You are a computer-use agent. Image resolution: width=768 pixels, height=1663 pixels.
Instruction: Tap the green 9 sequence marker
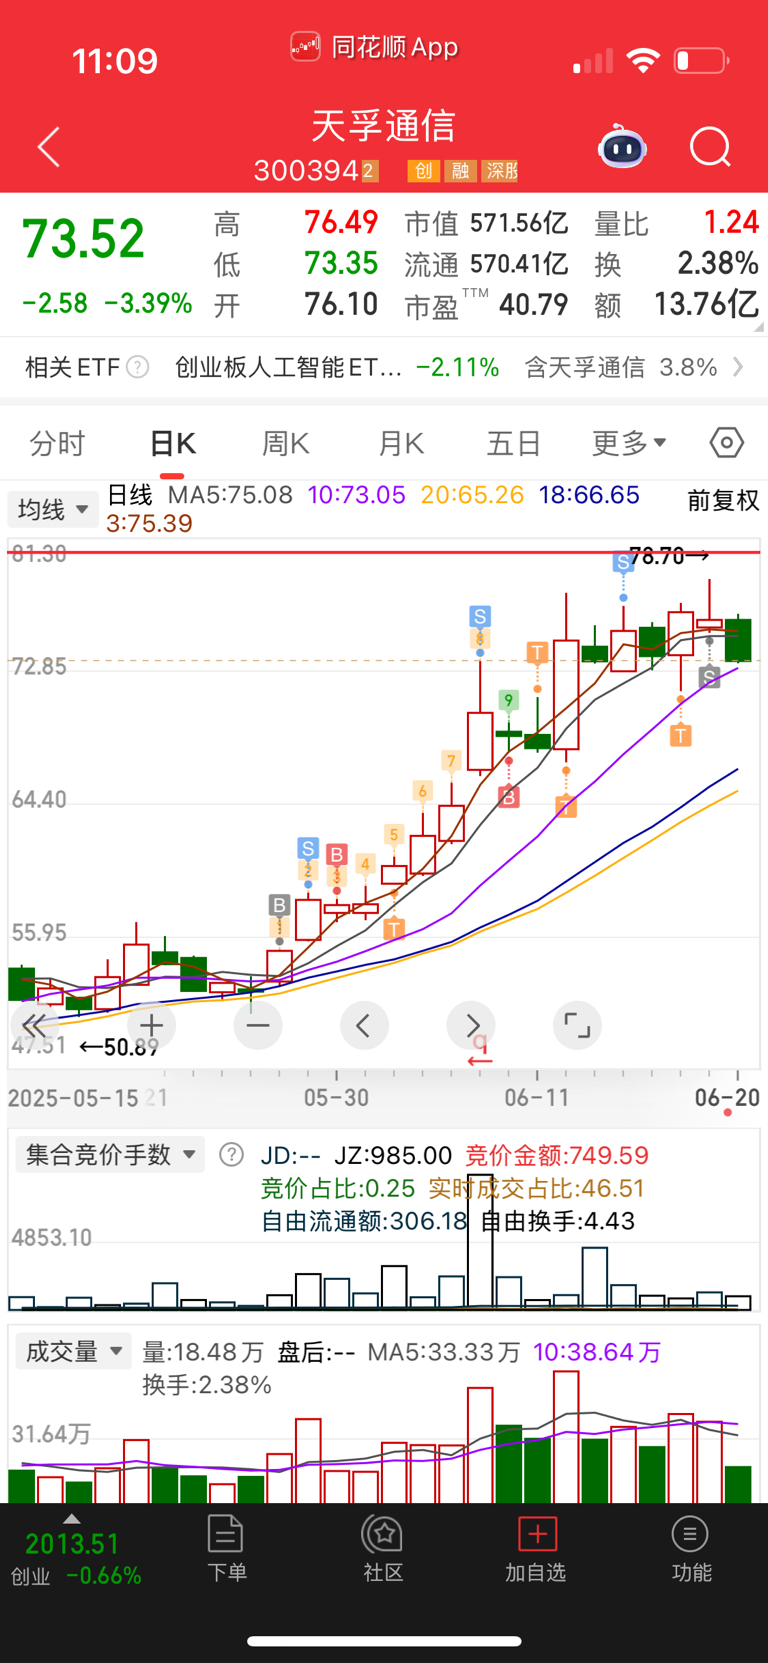[x=509, y=700]
